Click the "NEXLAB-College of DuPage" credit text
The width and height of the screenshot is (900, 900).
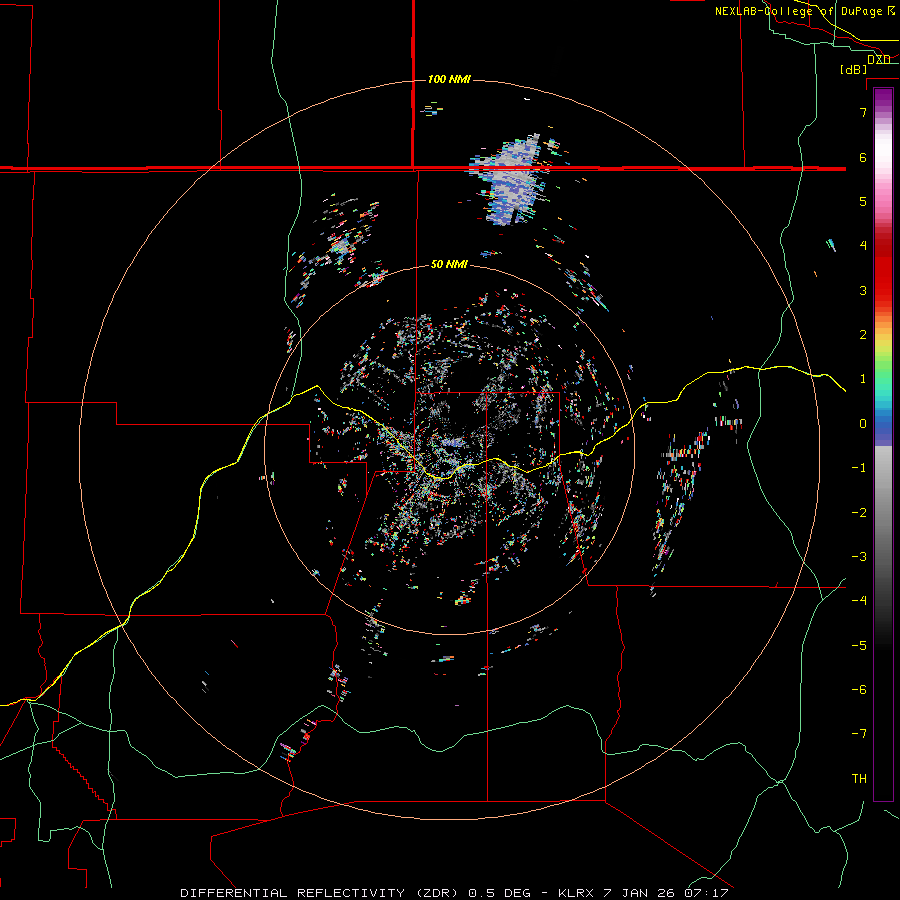coord(798,11)
